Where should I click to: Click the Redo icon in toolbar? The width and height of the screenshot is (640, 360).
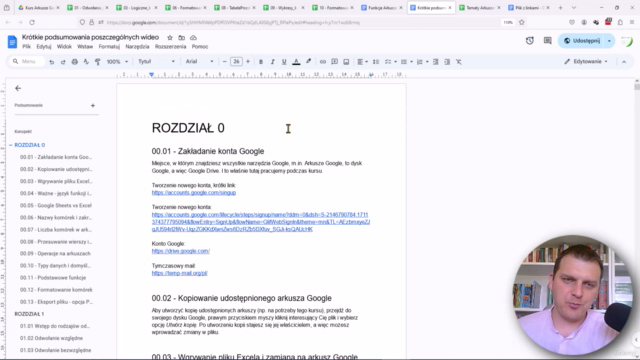pos(63,62)
